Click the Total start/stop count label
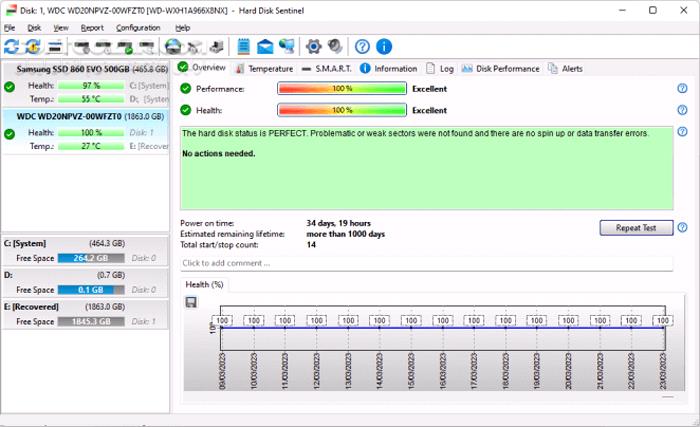This screenshot has width=700, height=427. point(219,245)
